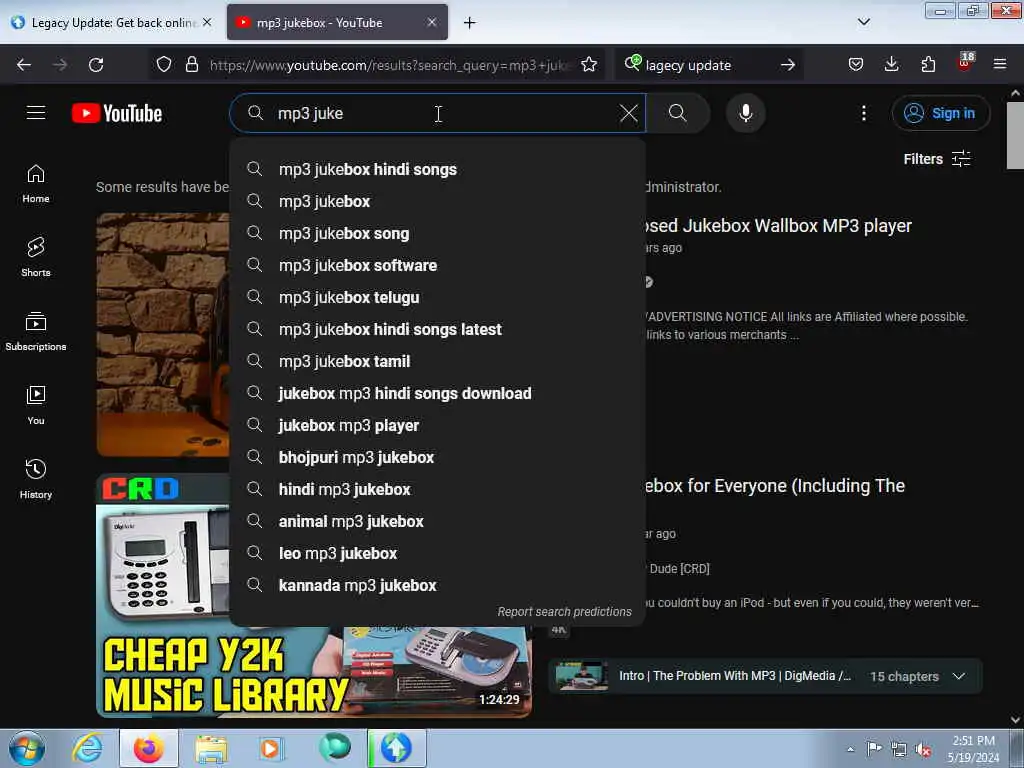Open the You section in sidebar

pyautogui.click(x=36, y=405)
